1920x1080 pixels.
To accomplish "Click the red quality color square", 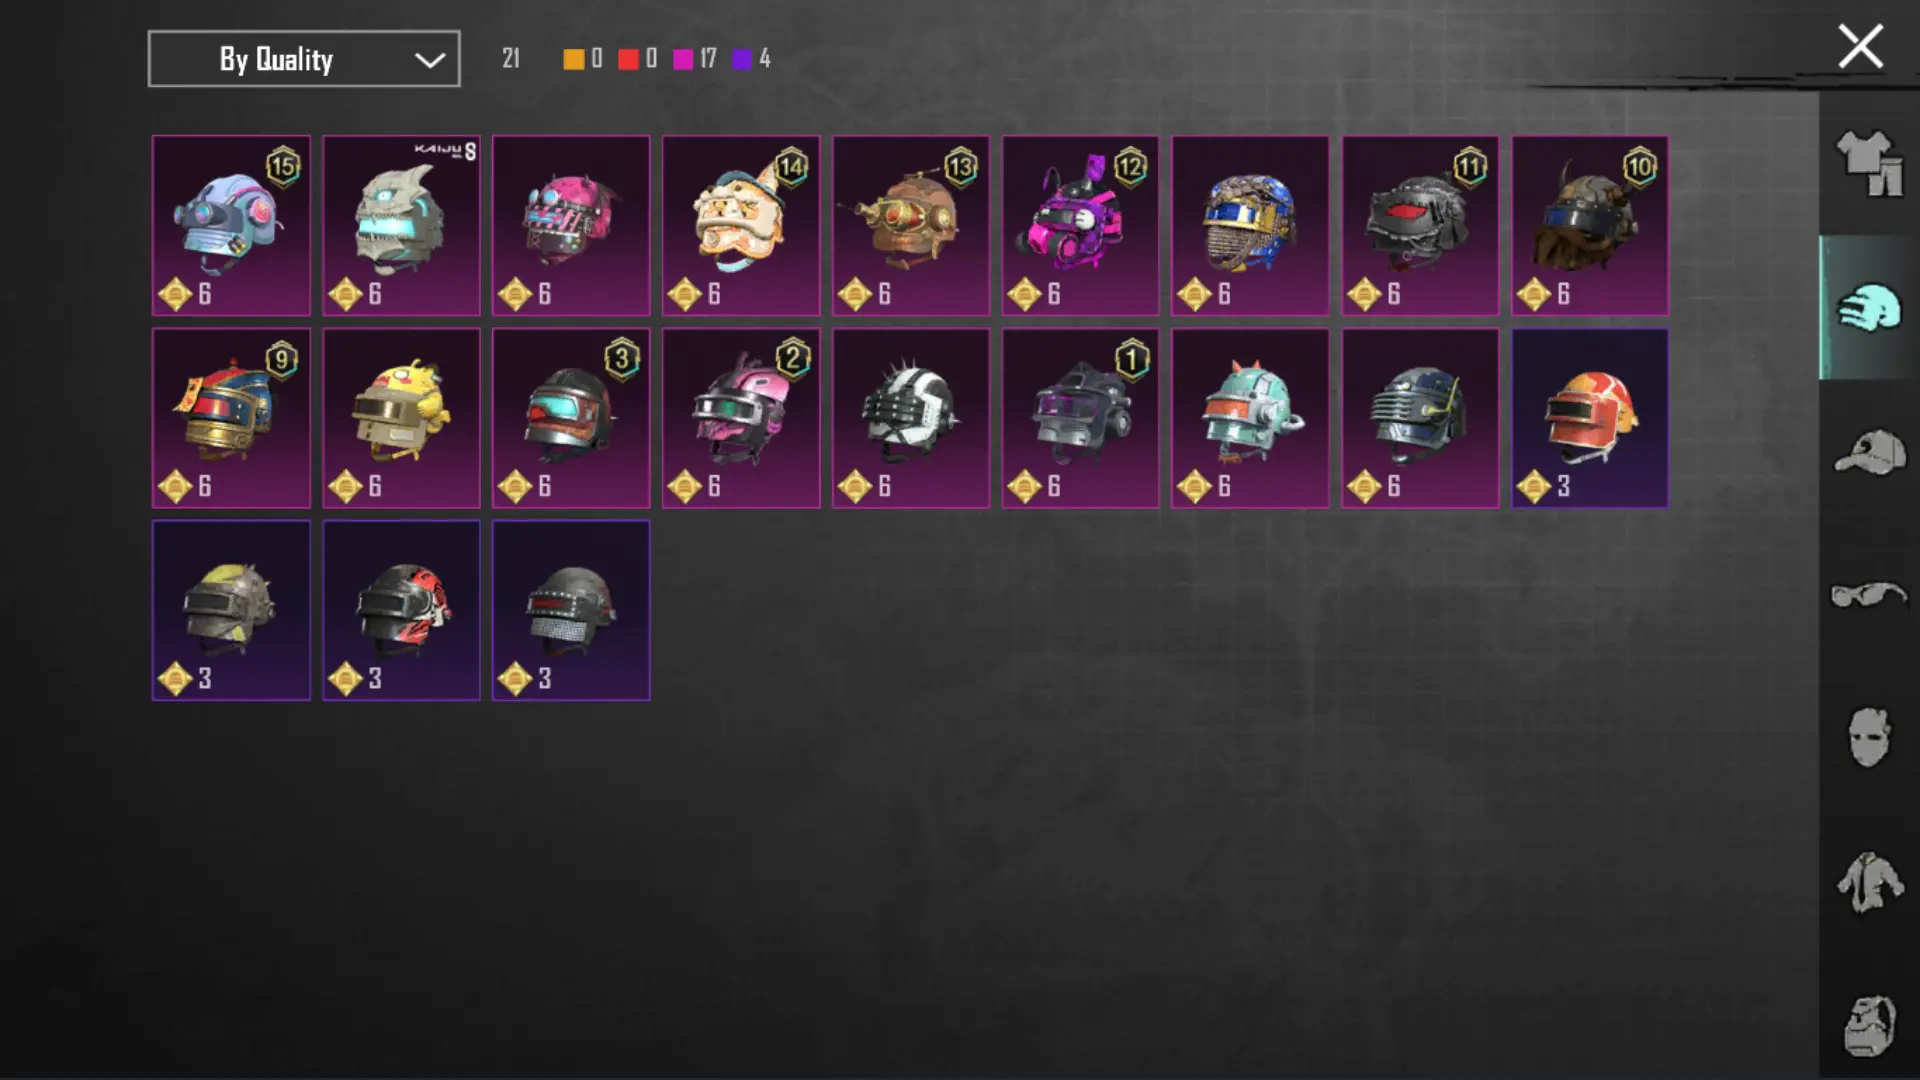I will 628,59.
